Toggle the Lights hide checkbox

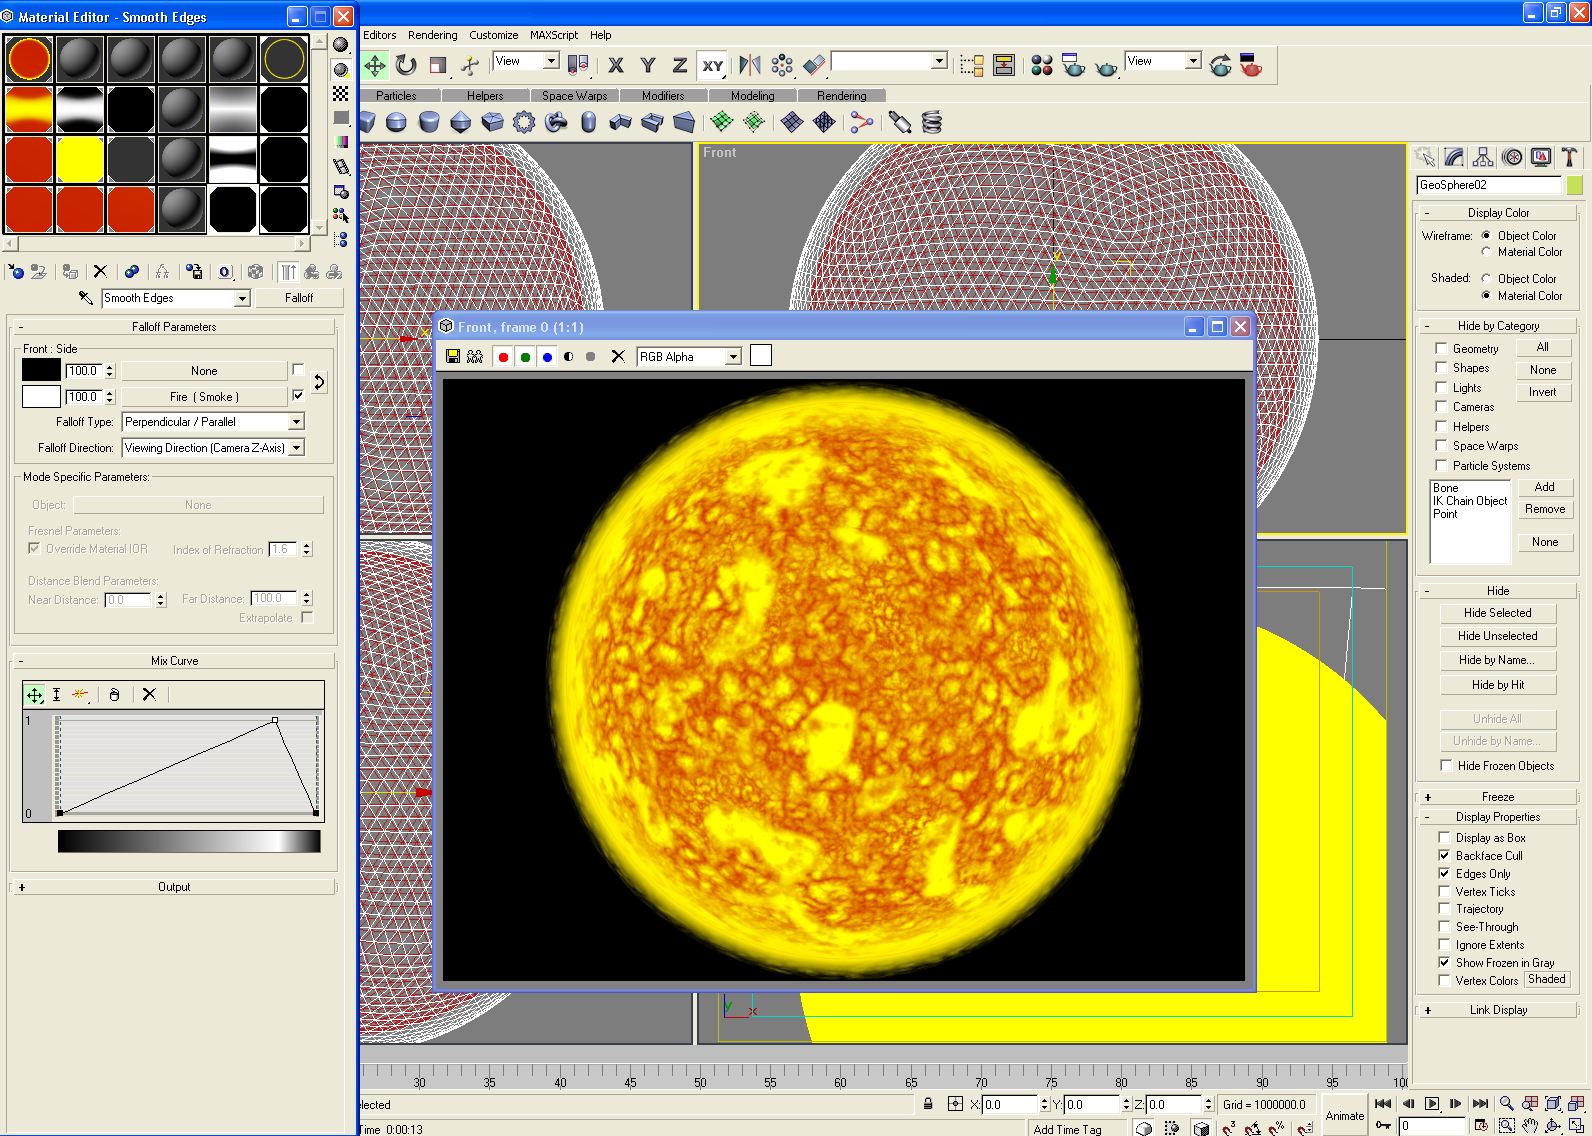1441,387
